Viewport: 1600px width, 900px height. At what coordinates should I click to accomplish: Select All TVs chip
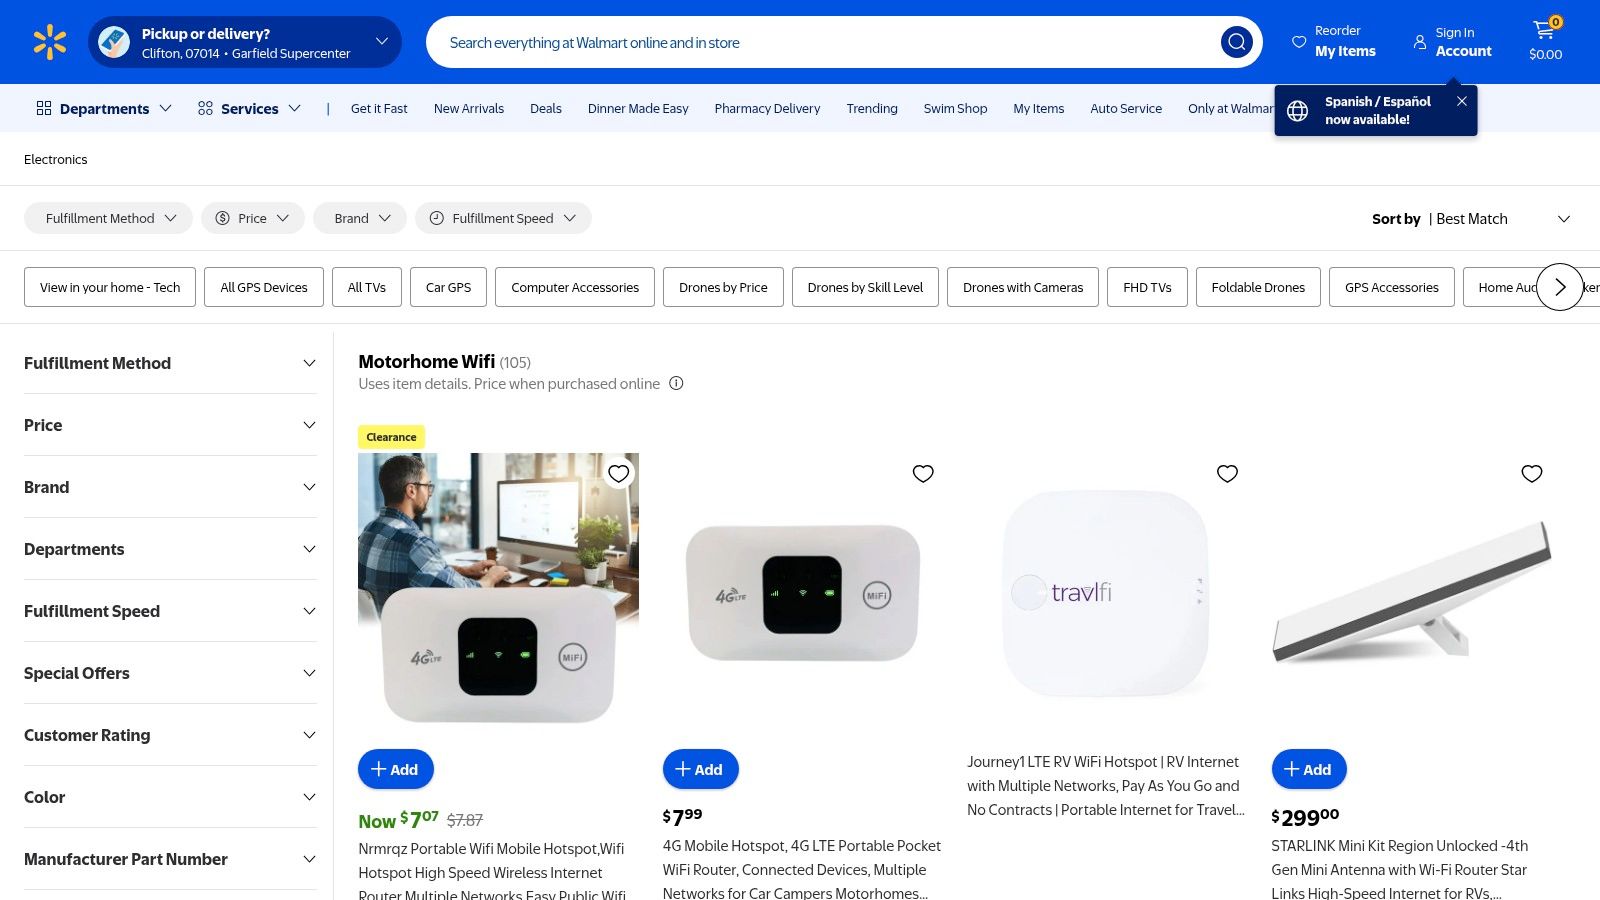click(x=366, y=287)
